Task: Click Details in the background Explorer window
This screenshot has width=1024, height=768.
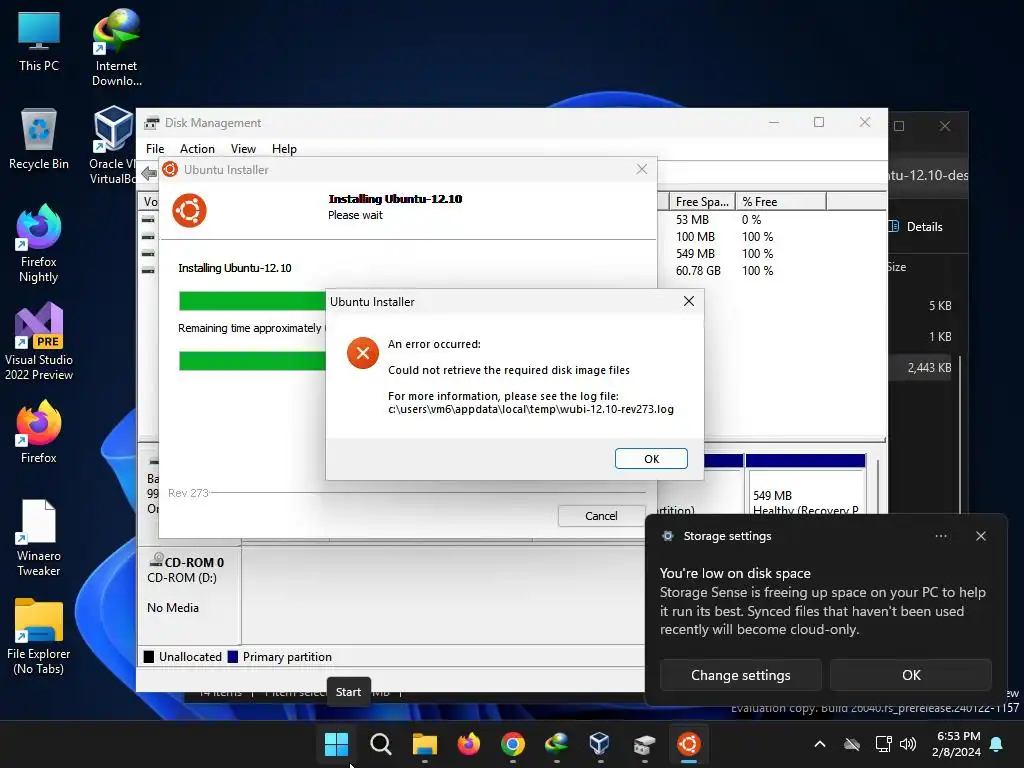Action: point(916,227)
